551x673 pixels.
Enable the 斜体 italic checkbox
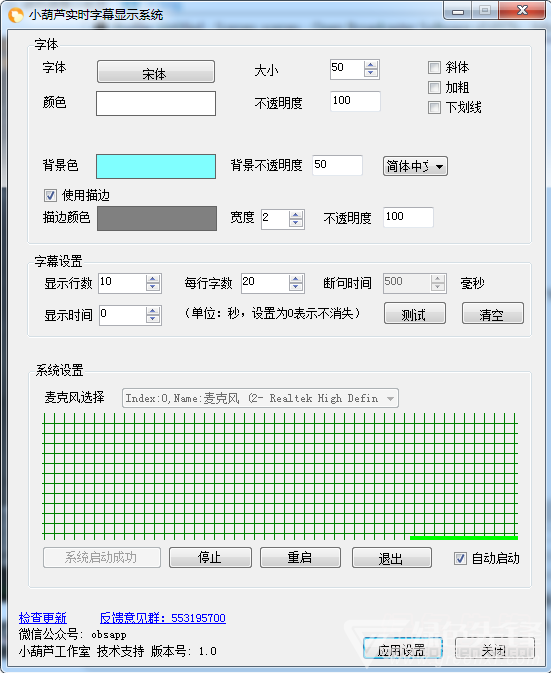click(434, 67)
